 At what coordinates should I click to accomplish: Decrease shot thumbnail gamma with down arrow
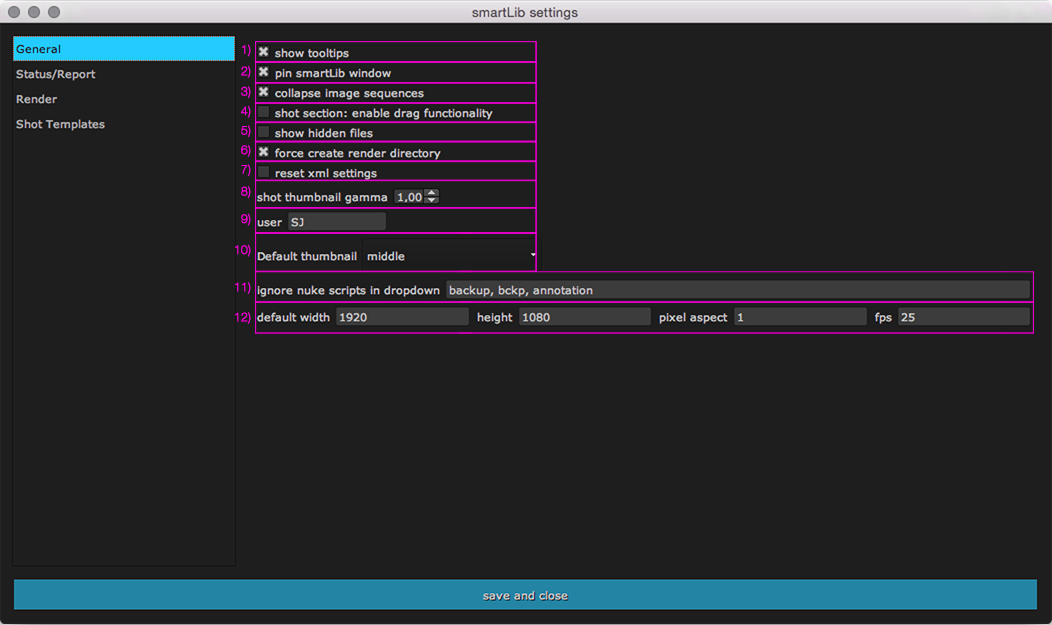(432, 201)
